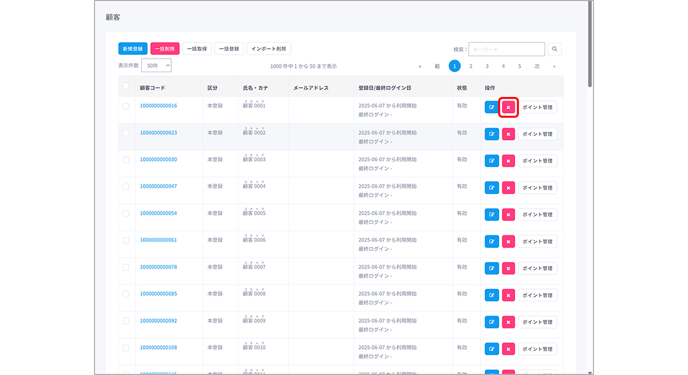Screen dimensions: 688x375
Task: Open the editor for customer 1000000000023
Action: pos(491,134)
